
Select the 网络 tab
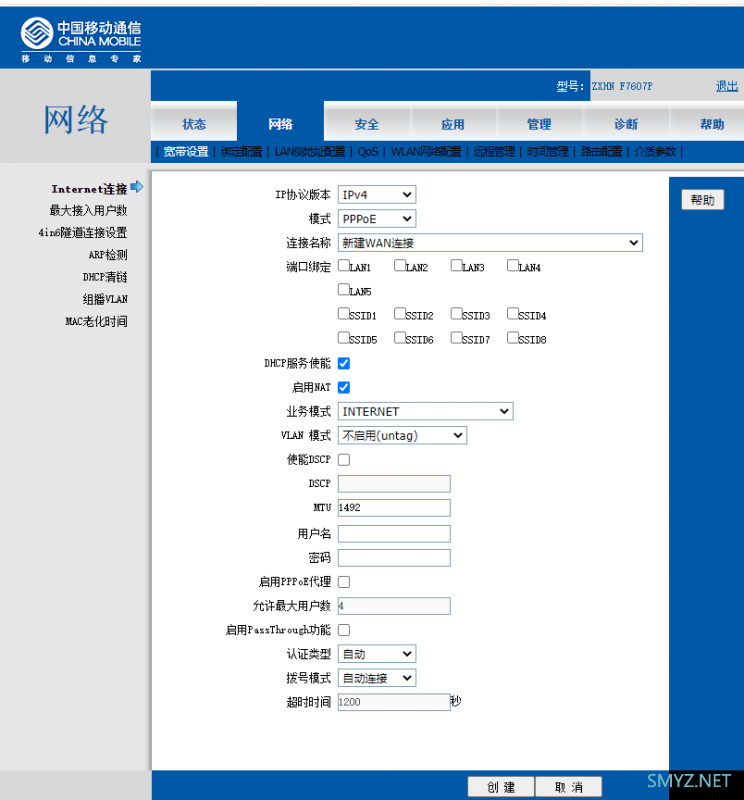pos(280,123)
